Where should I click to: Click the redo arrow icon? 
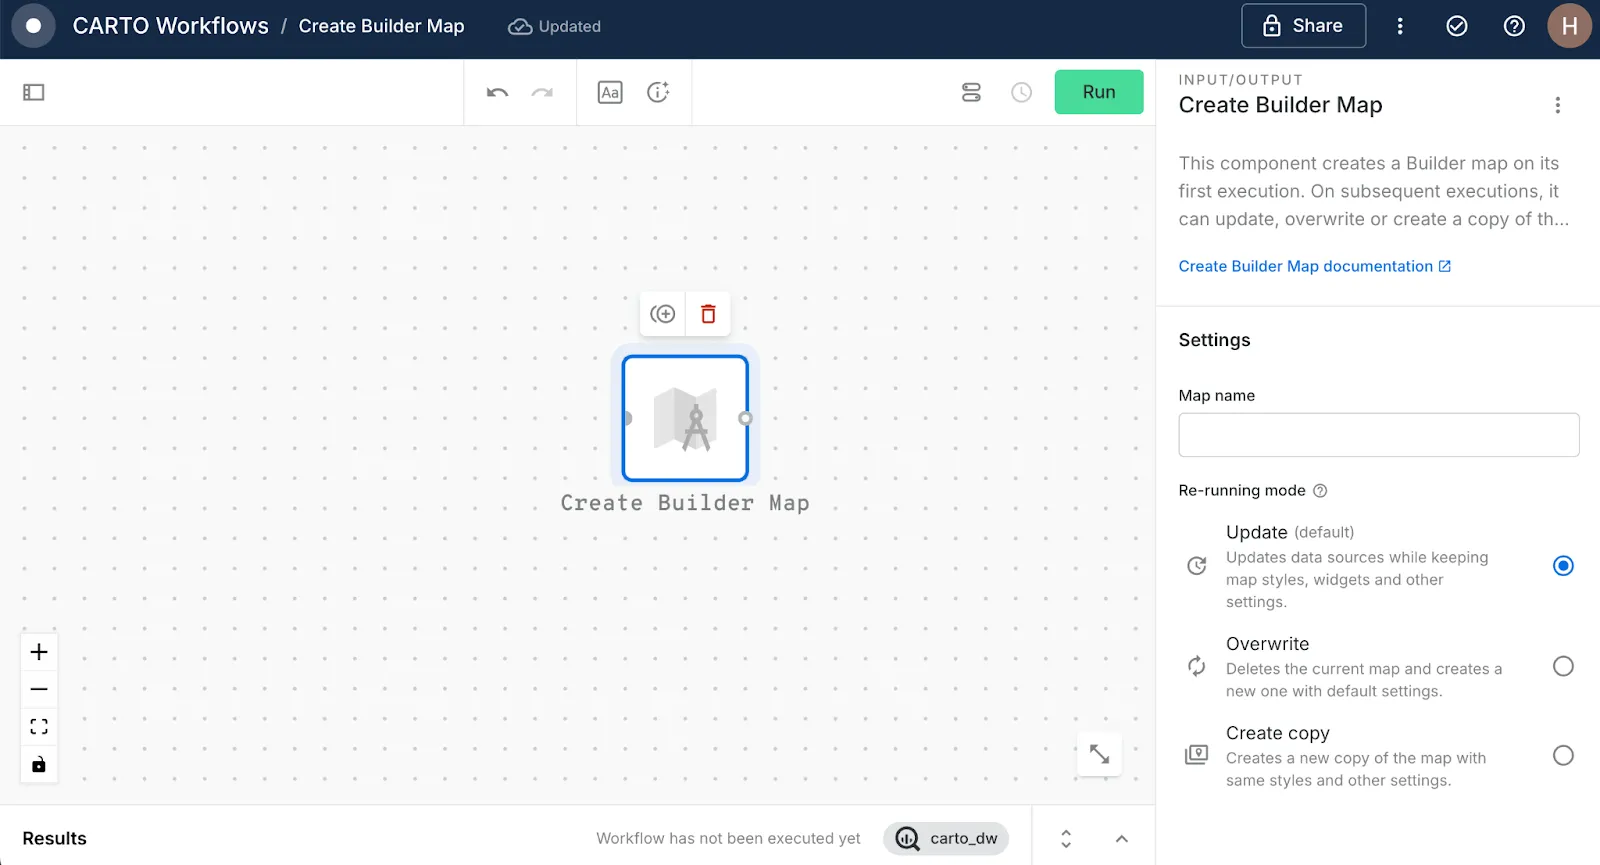(x=542, y=92)
